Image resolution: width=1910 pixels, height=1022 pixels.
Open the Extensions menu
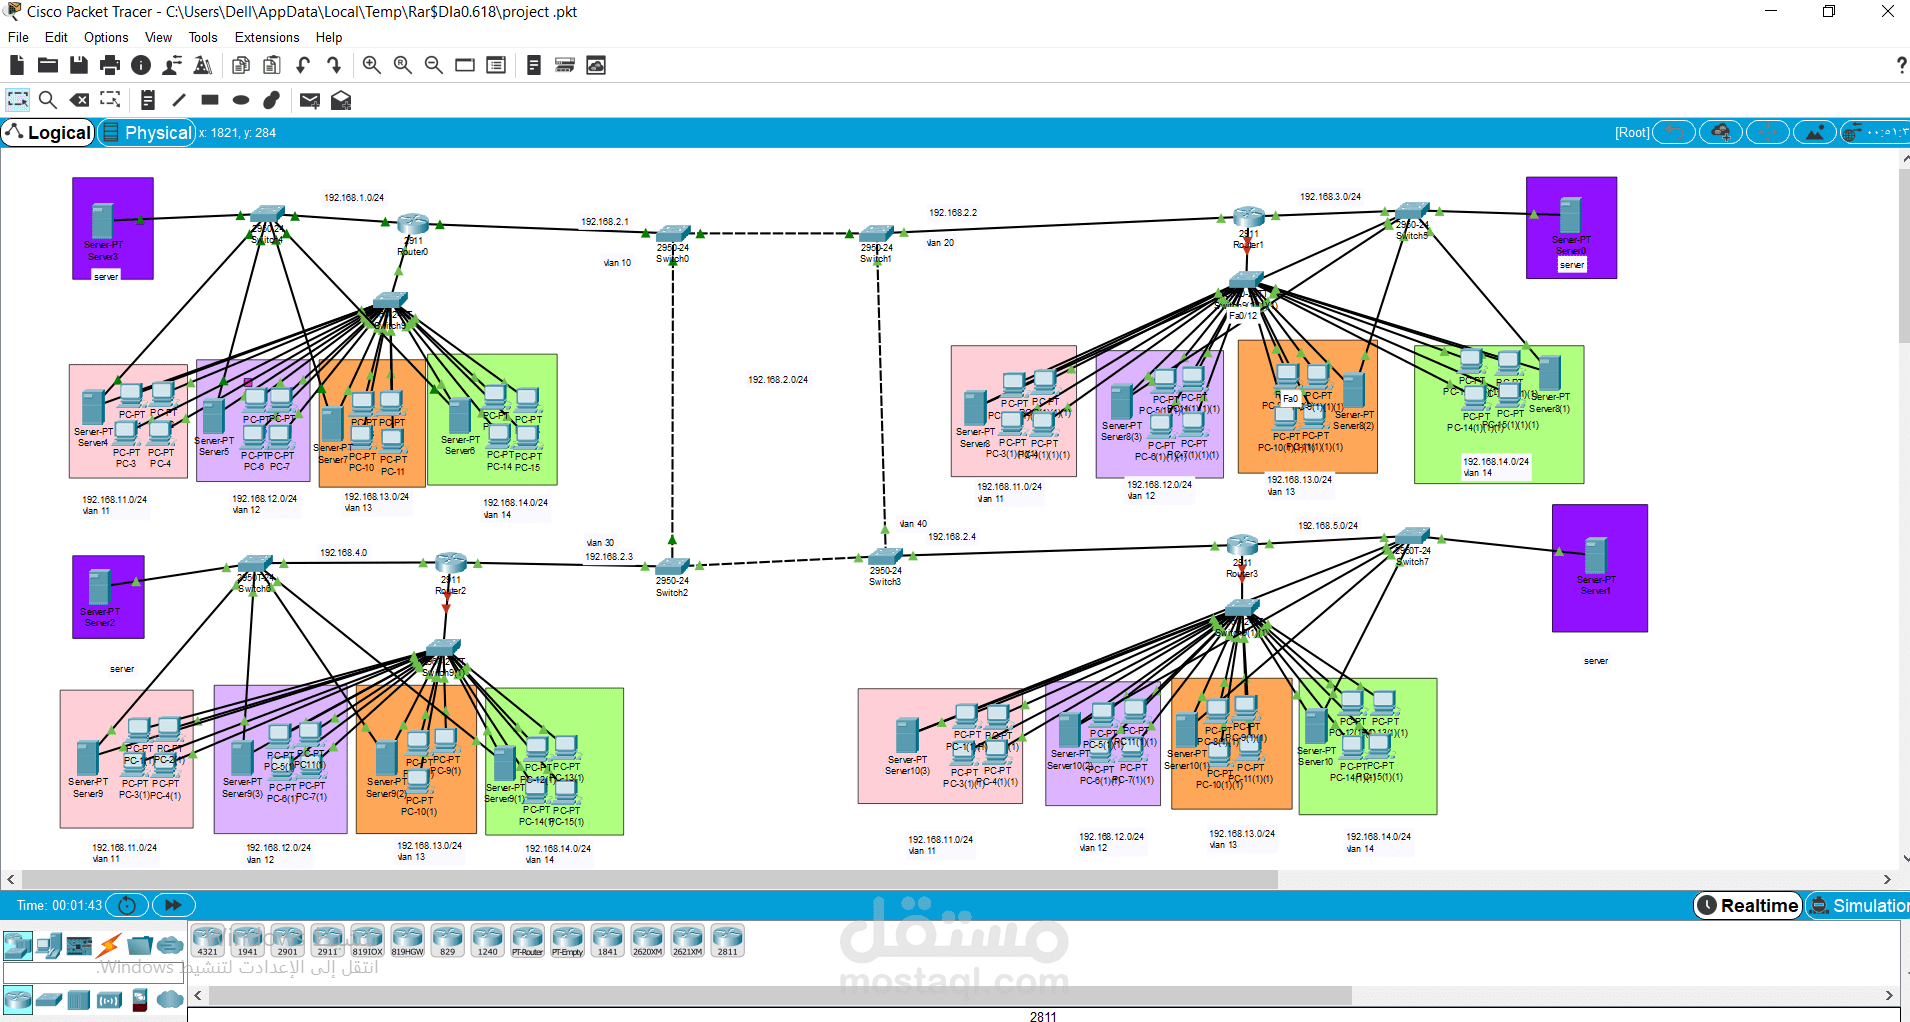[267, 37]
